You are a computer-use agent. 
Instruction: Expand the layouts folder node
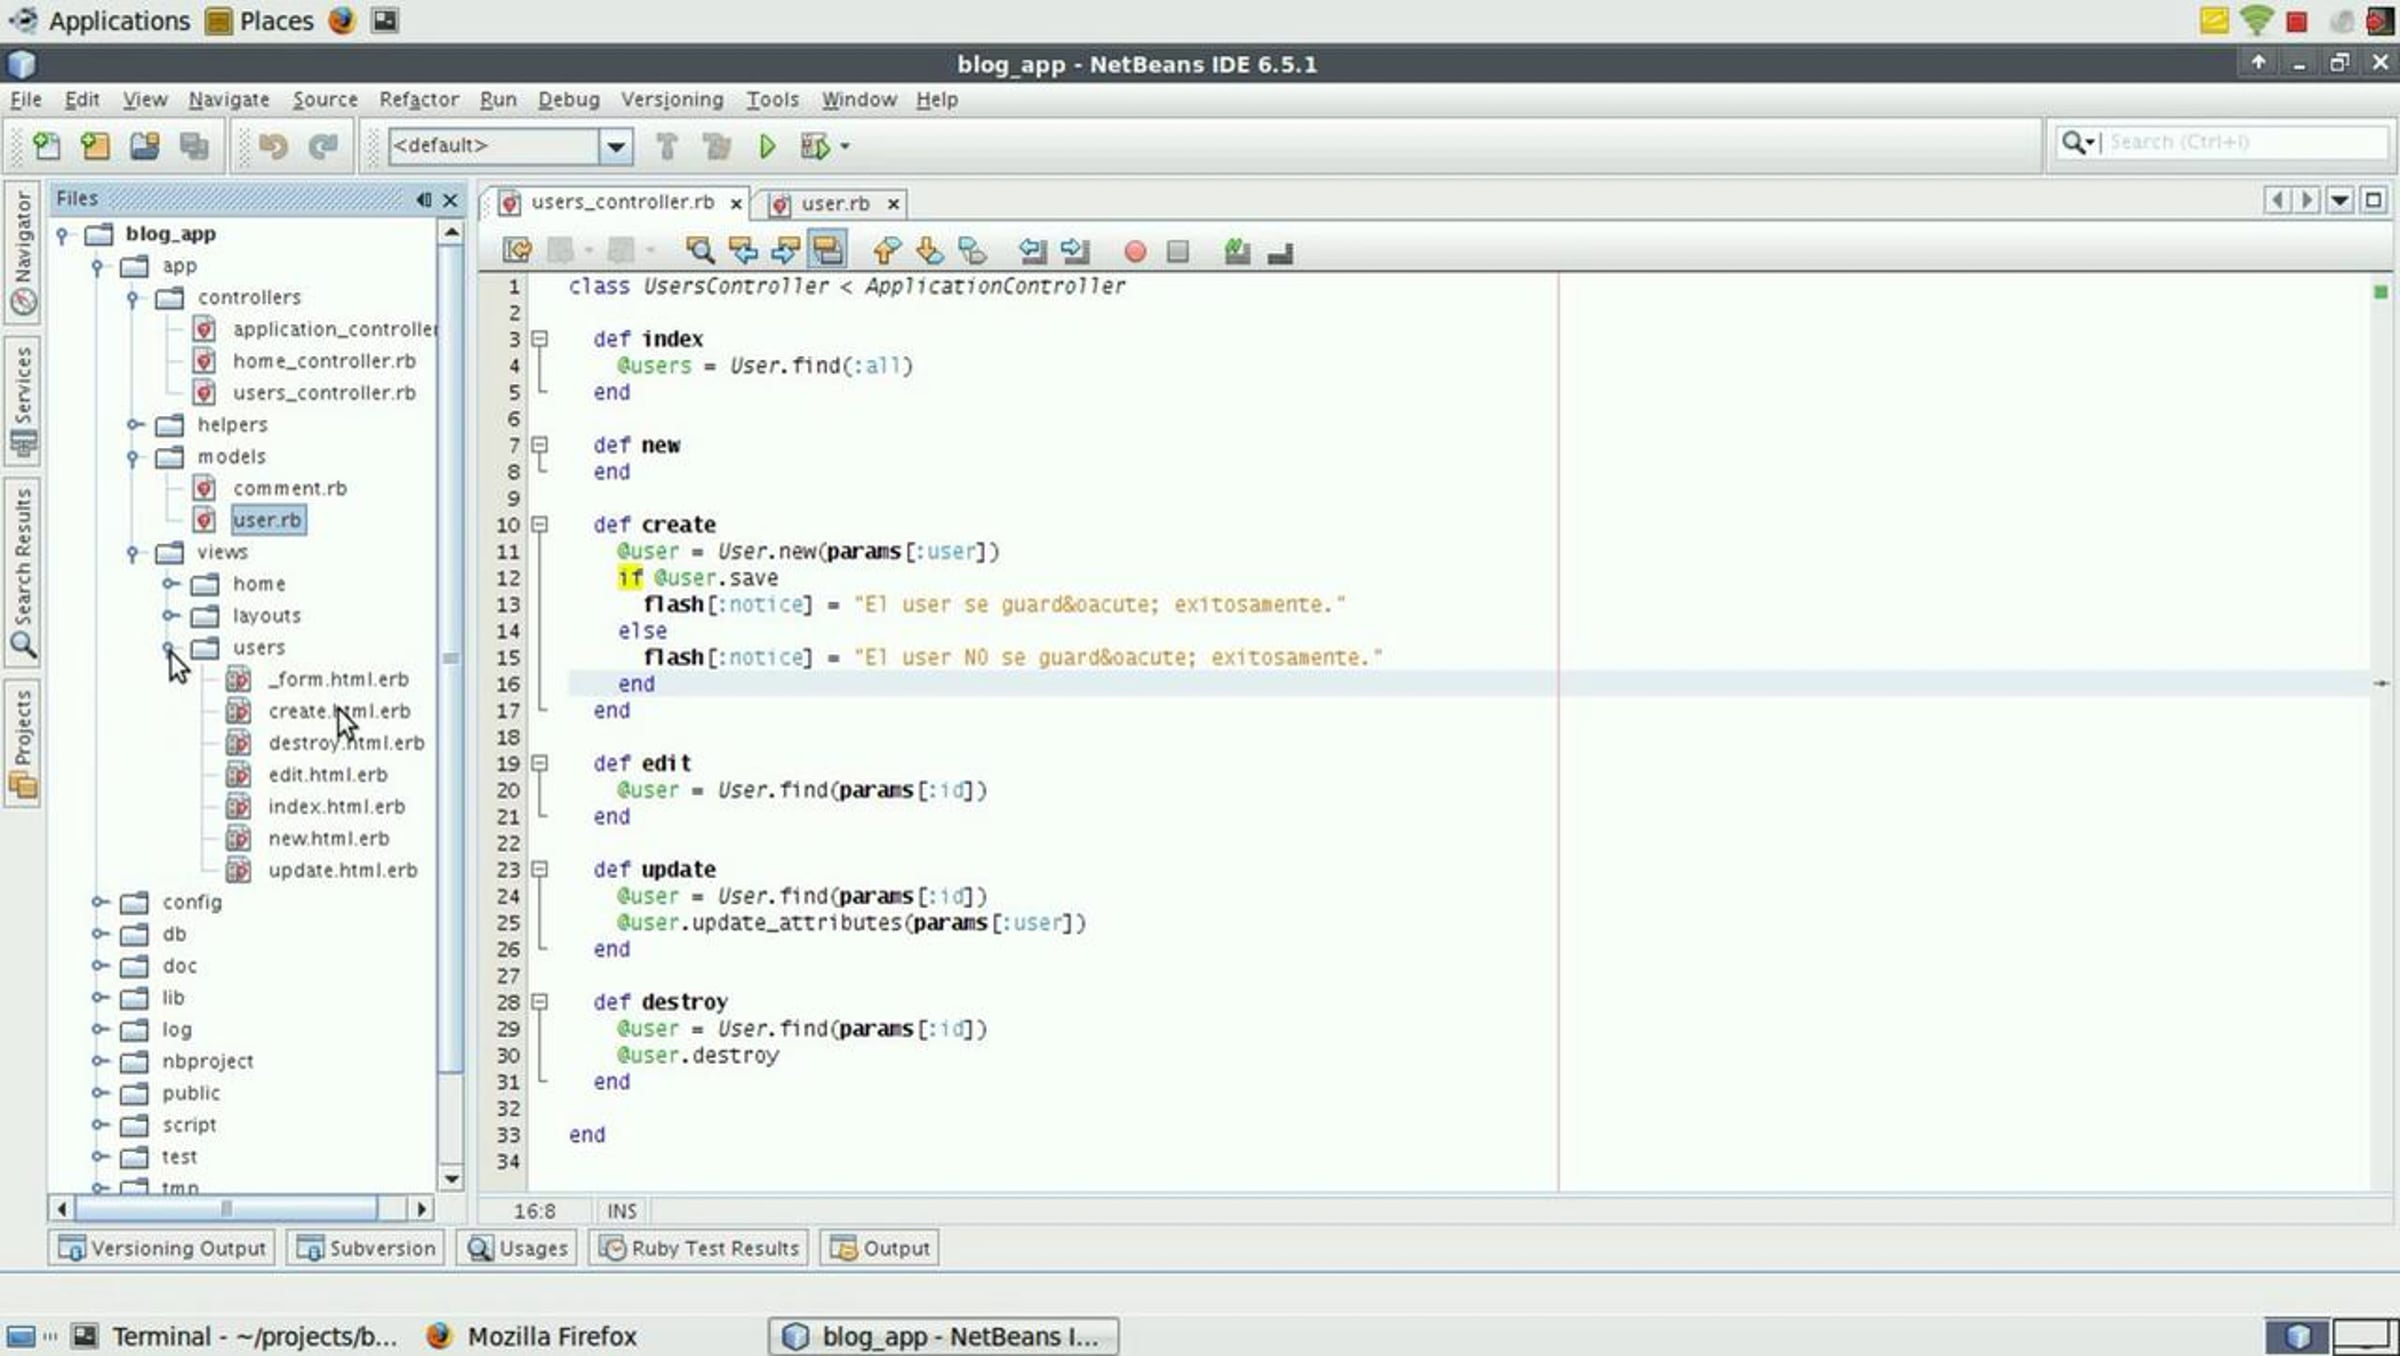tap(170, 616)
